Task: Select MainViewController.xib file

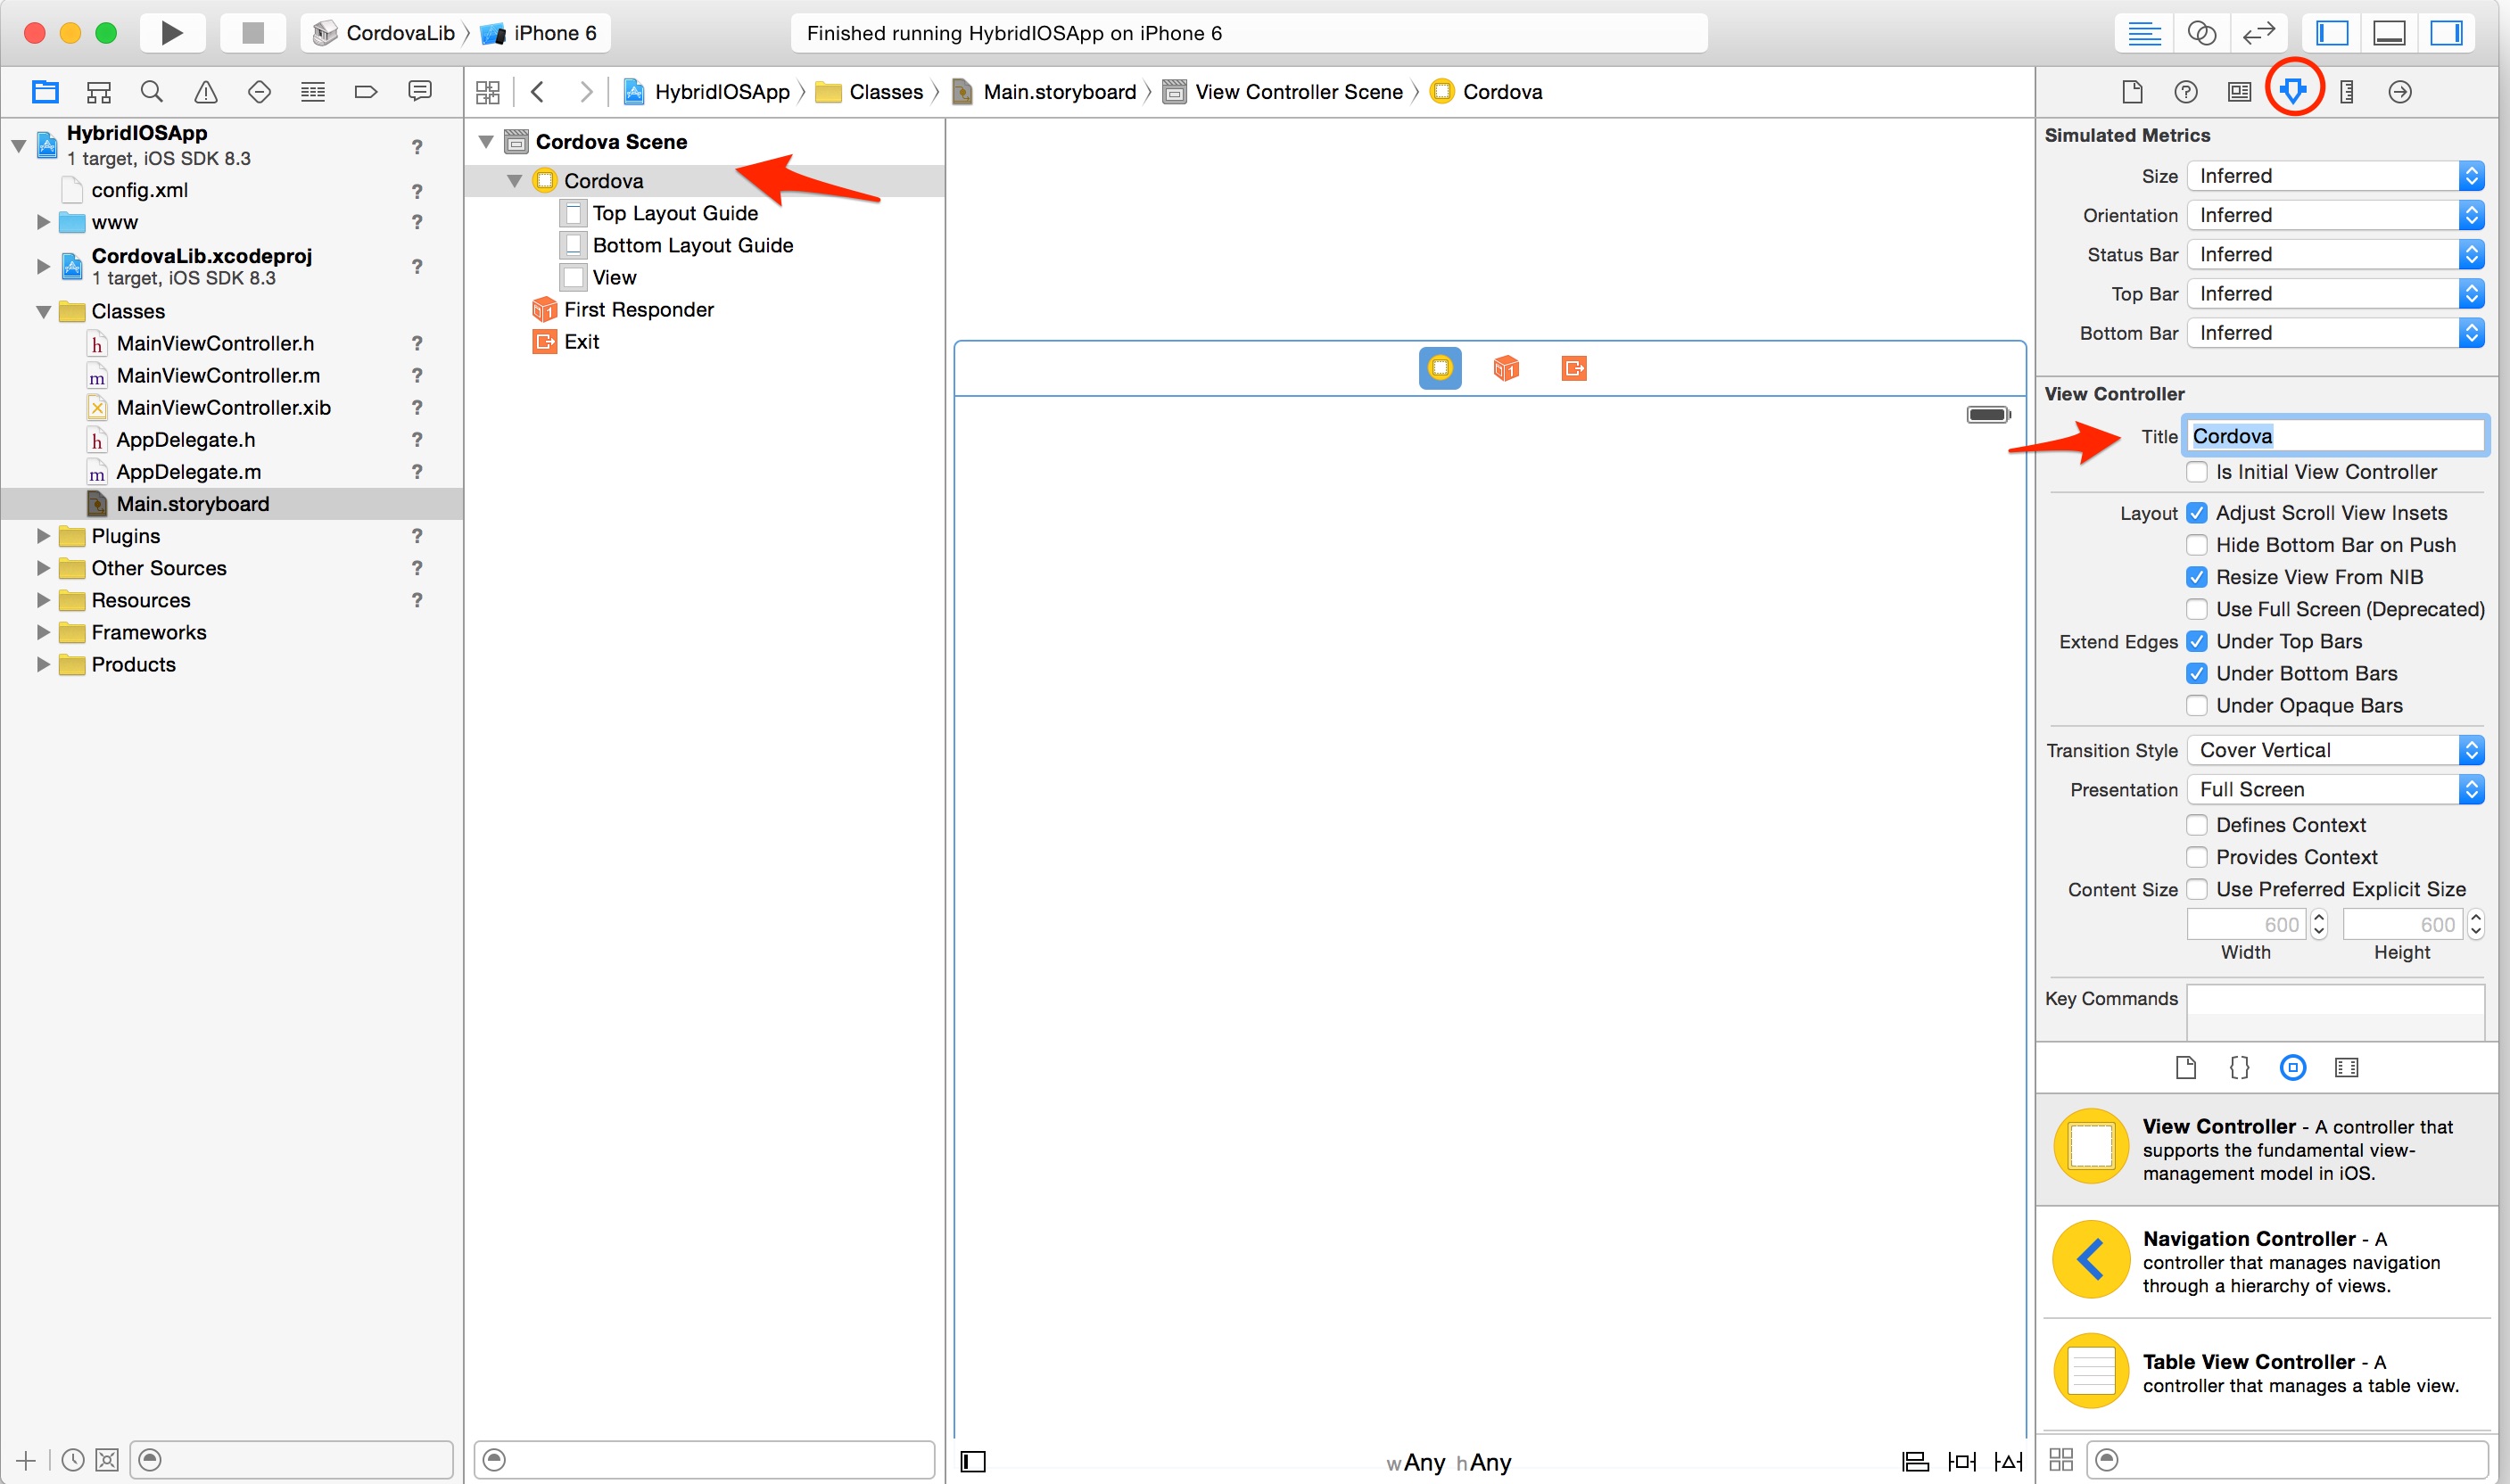Action: click(x=223, y=408)
